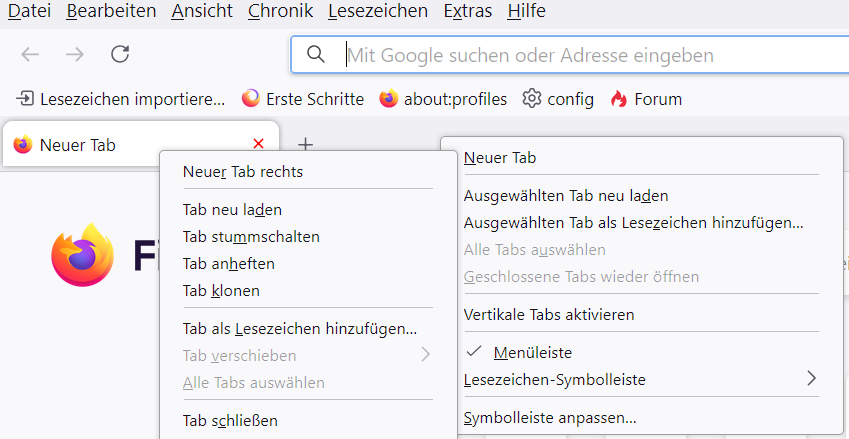Mute tab via Tab stummschalten
This screenshot has width=849, height=439.
click(251, 237)
